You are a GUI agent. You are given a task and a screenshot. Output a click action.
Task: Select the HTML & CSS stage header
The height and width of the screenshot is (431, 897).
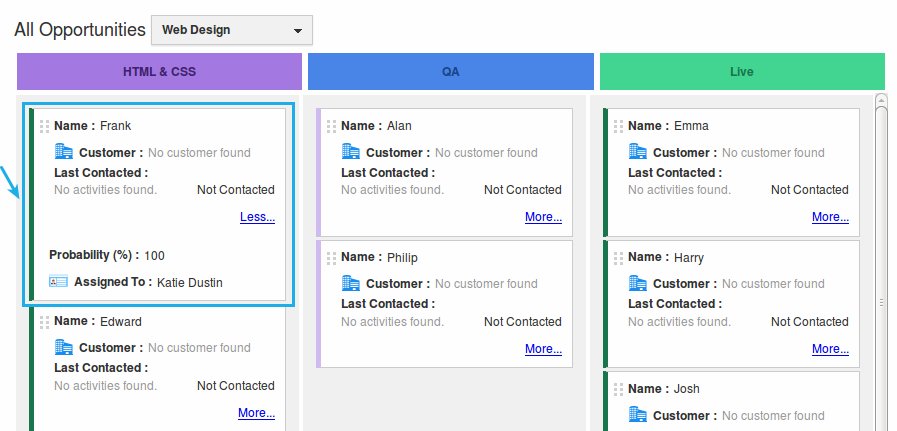(159, 72)
